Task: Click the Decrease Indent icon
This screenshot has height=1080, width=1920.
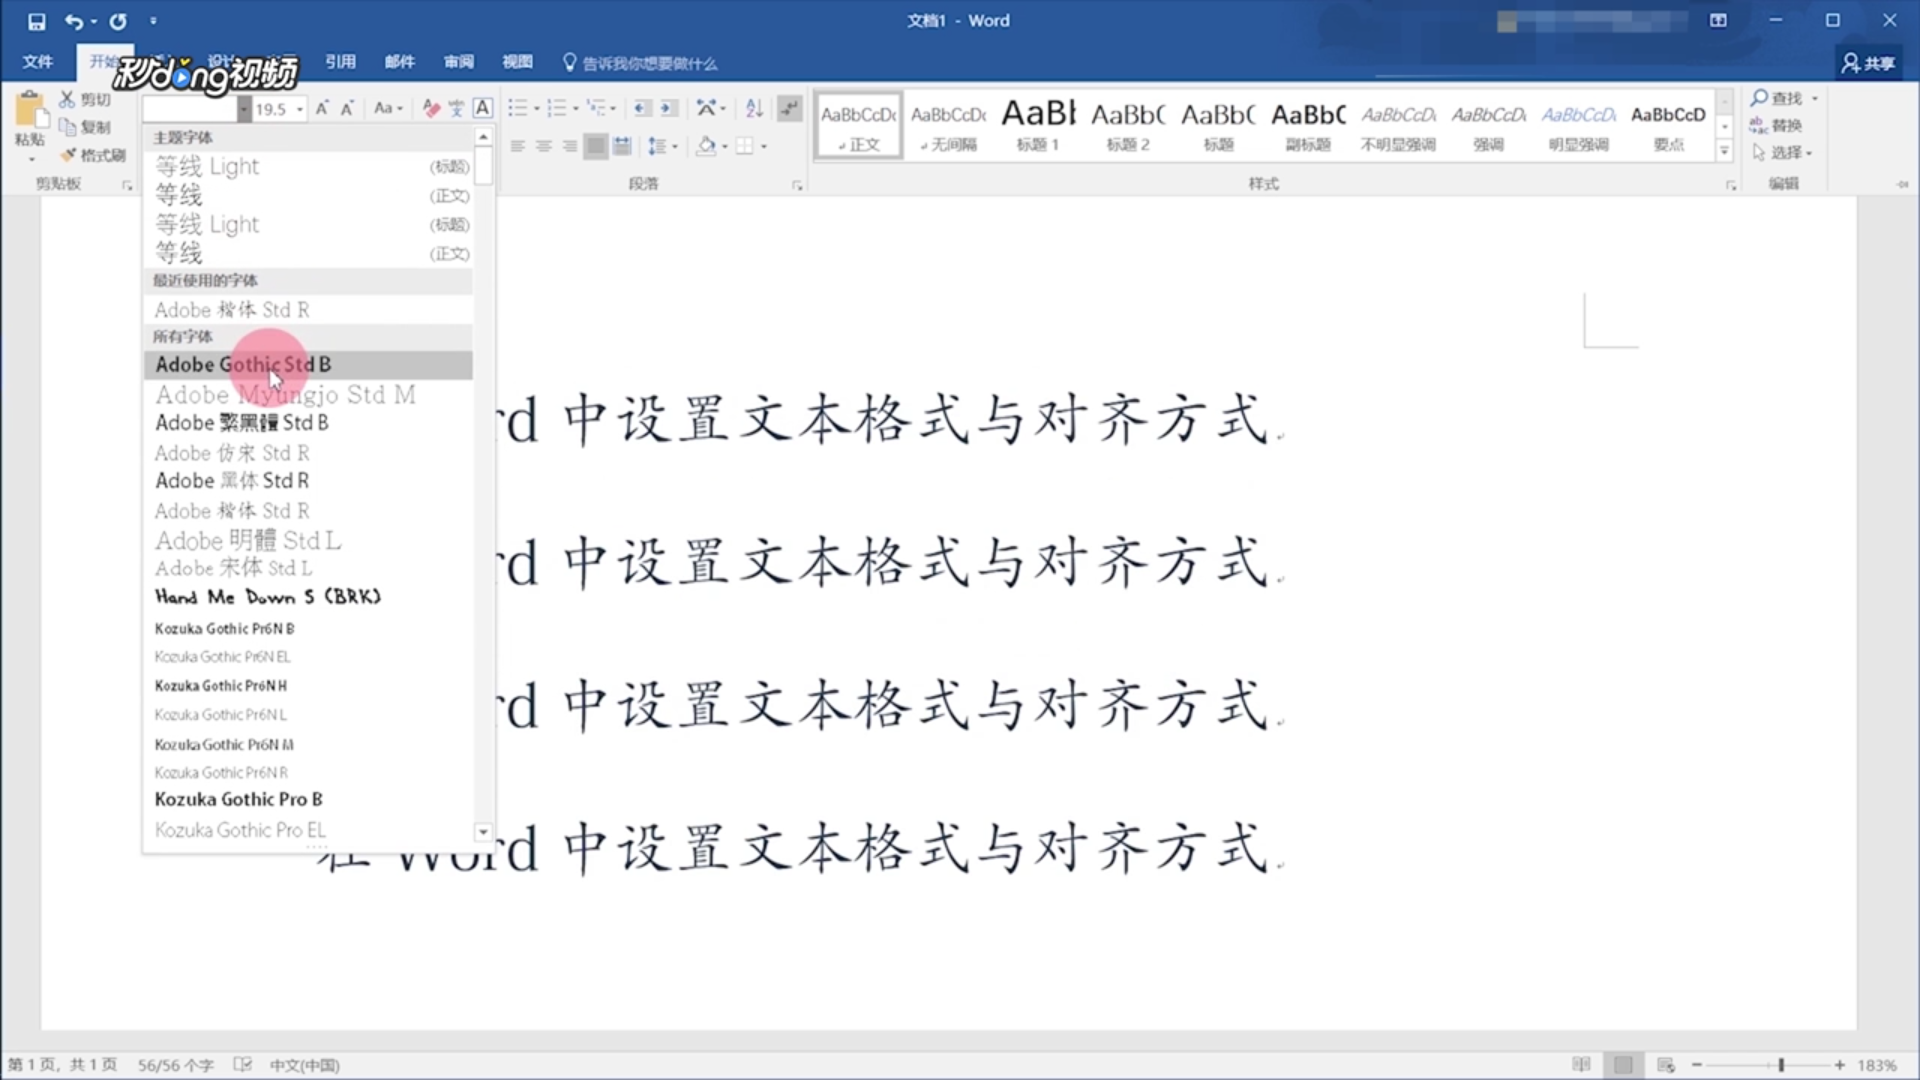Action: pyautogui.click(x=641, y=108)
